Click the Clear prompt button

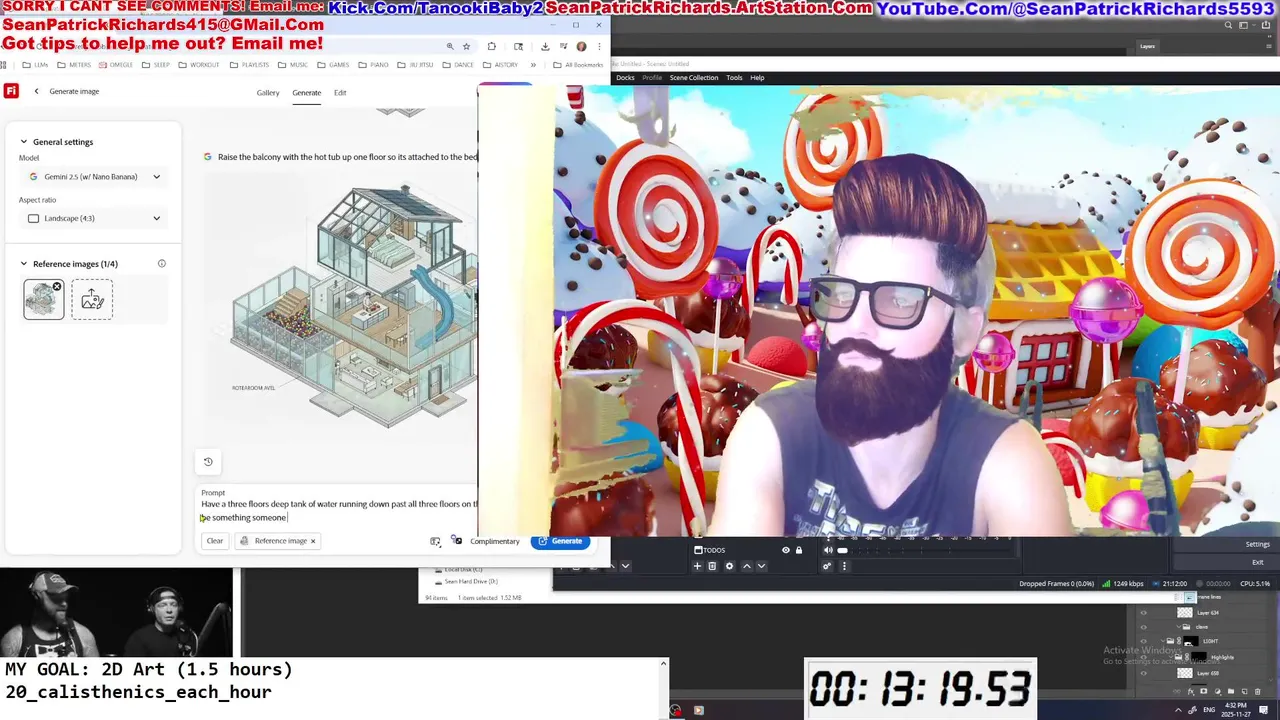(x=215, y=541)
